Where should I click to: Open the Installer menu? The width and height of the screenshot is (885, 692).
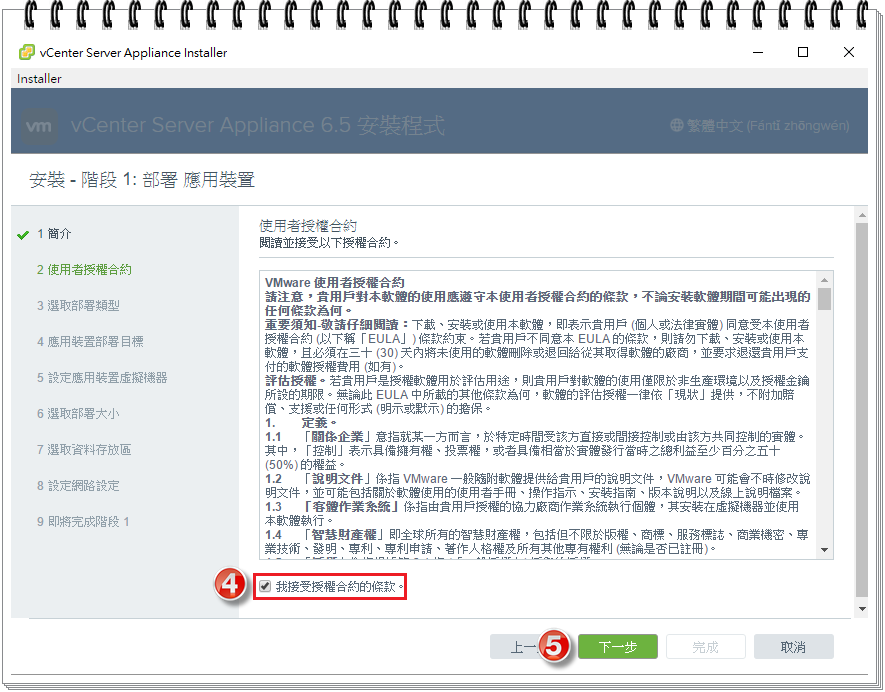pyautogui.click(x=39, y=78)
